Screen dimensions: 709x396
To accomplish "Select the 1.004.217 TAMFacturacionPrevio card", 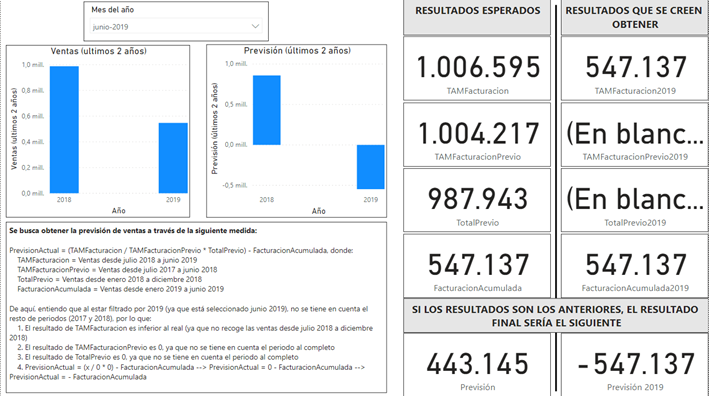I will tap(477, 135).
